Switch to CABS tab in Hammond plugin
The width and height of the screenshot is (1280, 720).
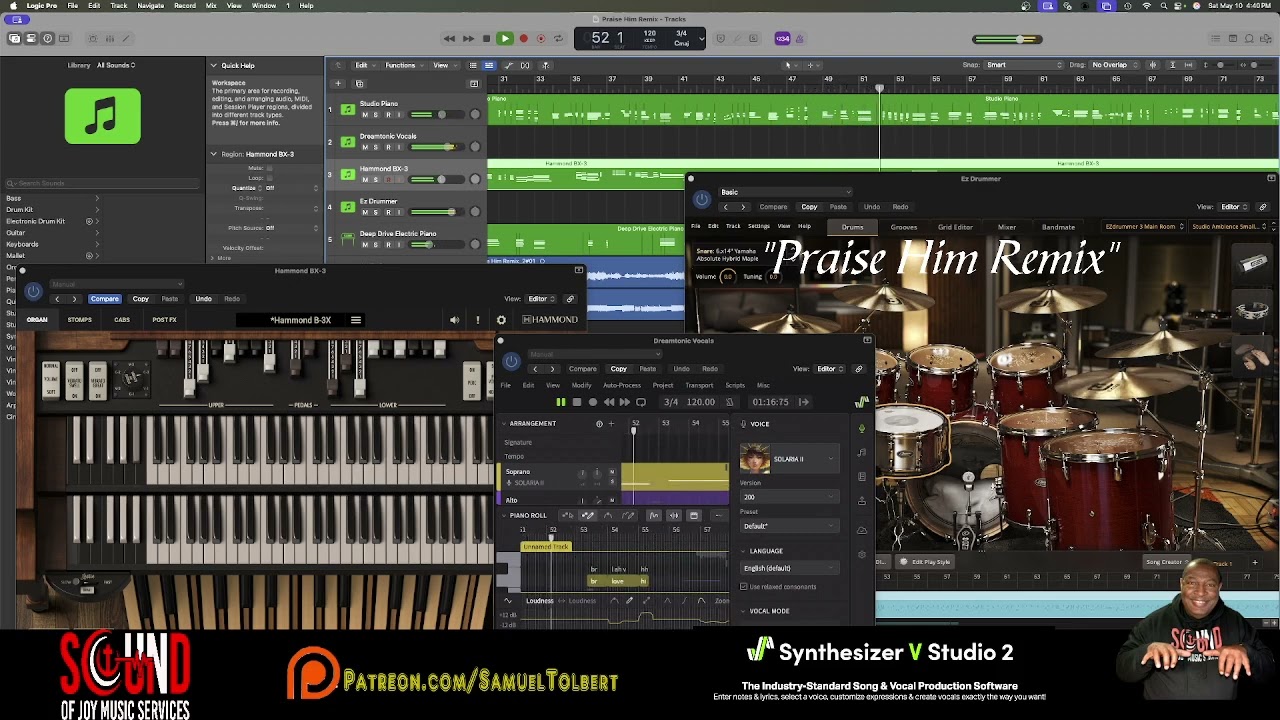coord(122,320)
